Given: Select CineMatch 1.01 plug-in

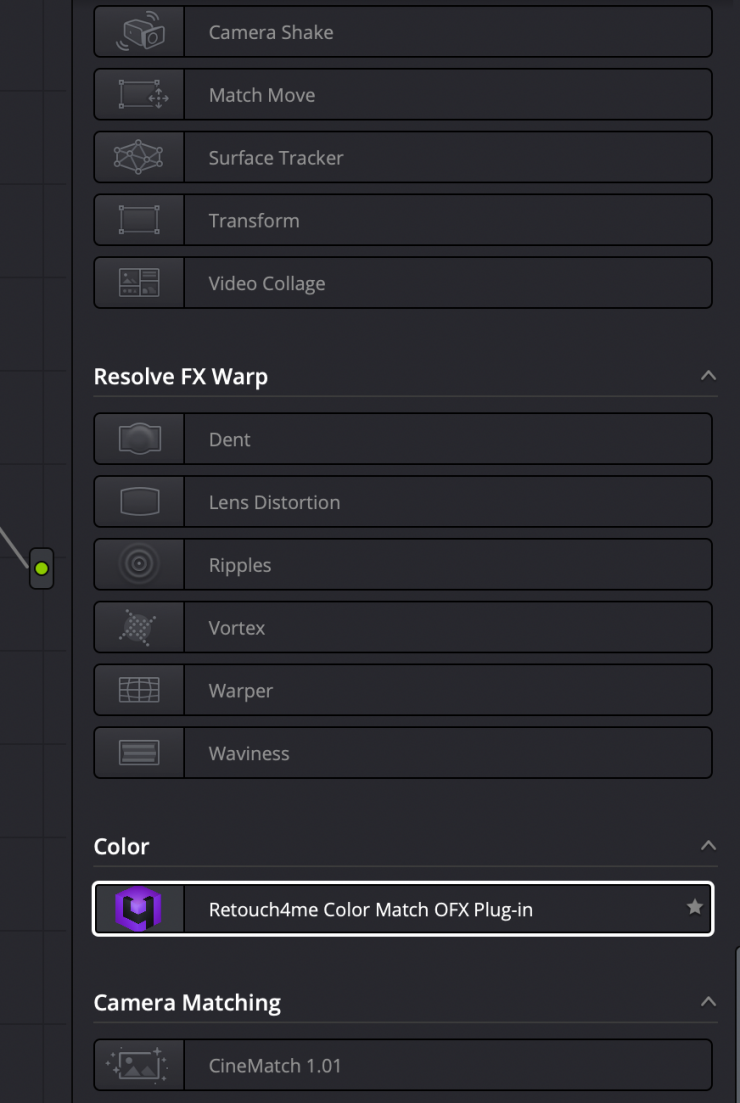Looking at the screenshot, I should pos(275,1066).
